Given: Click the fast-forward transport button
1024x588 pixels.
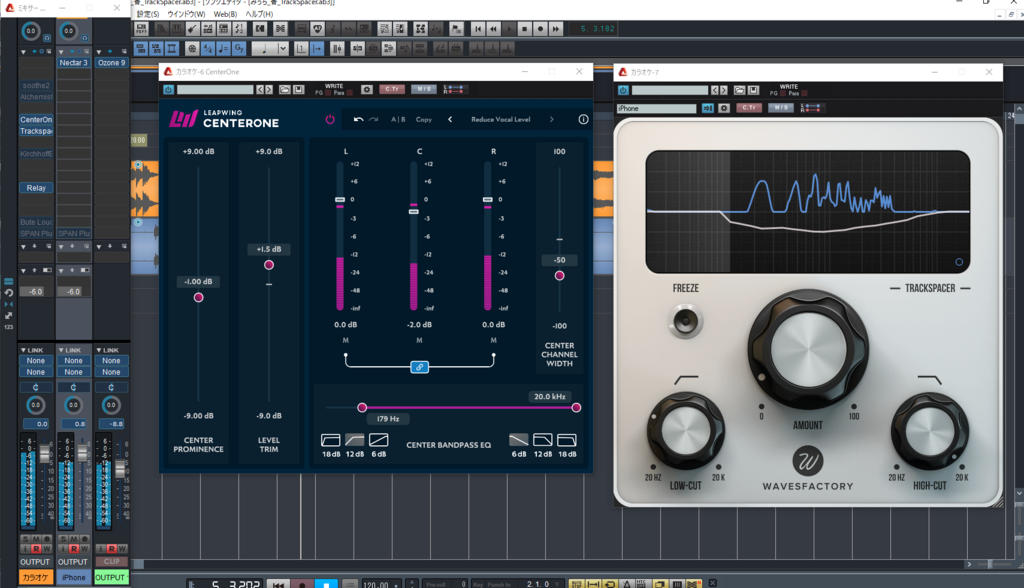Looking at the screenshot, I should coord(556,29).
